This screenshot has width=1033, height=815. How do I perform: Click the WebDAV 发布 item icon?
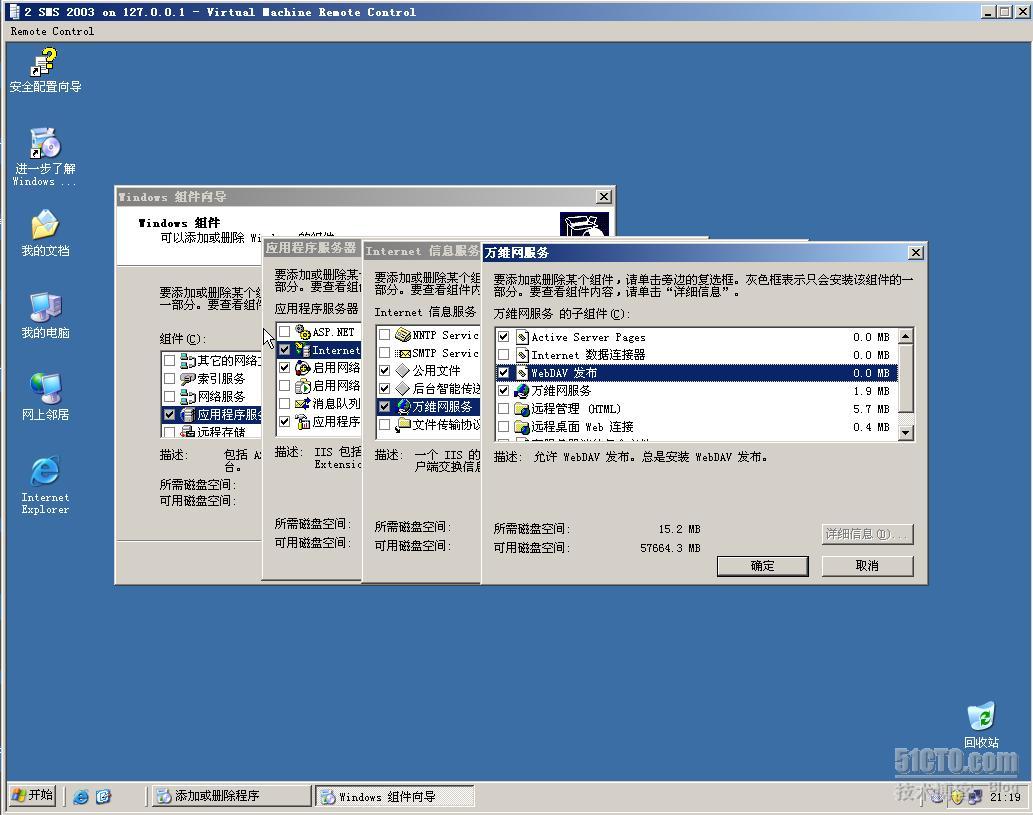point(522,373)
